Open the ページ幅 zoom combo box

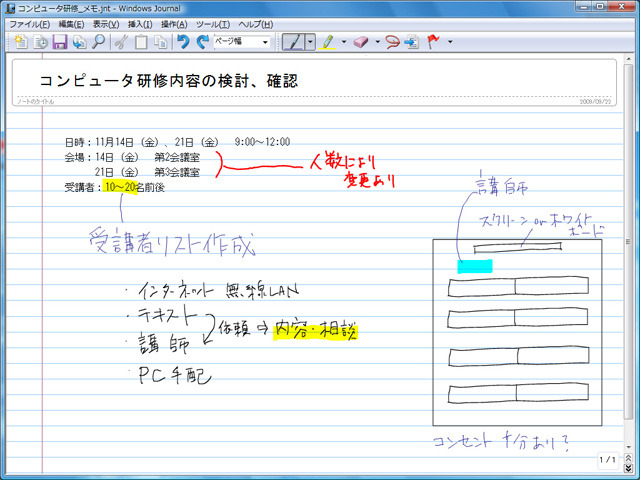[242, 42]
